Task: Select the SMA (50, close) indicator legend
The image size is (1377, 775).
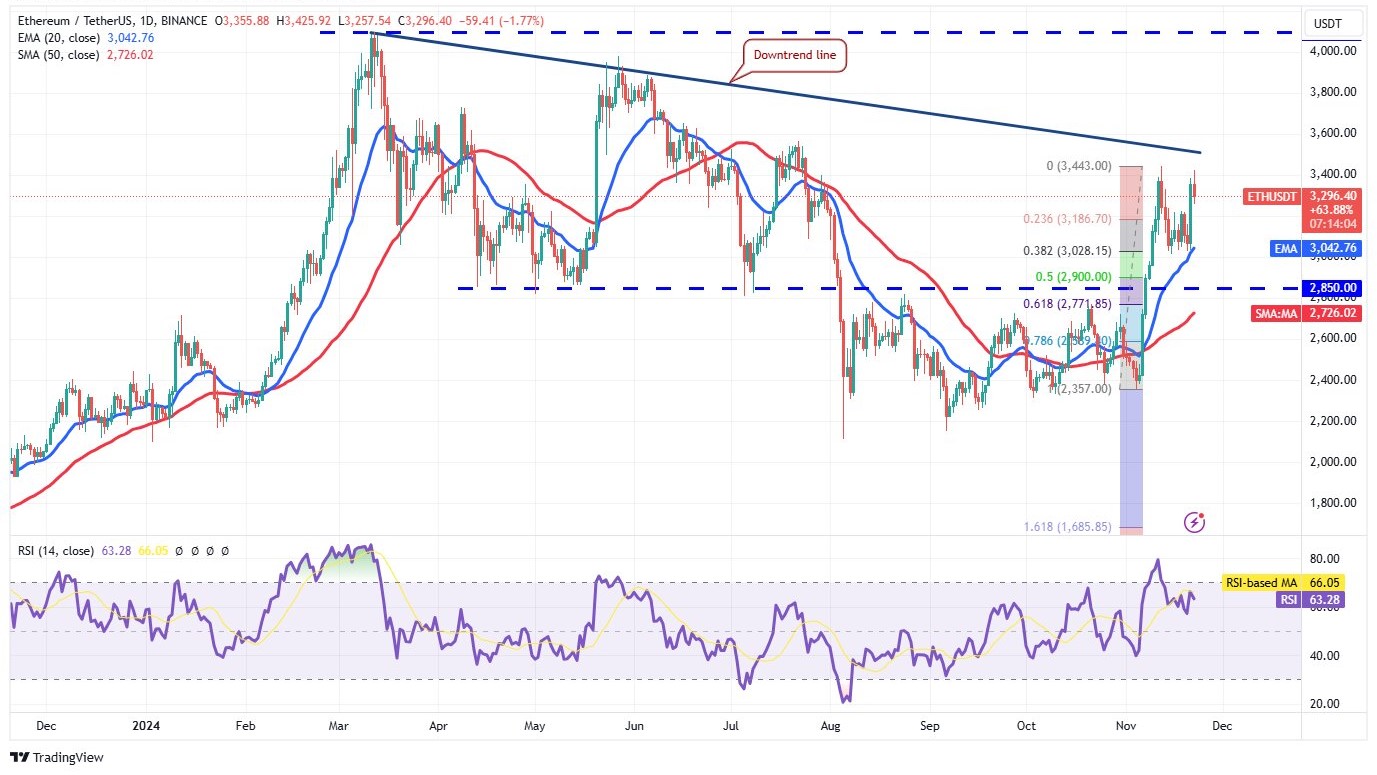Action: pos(57,54)
